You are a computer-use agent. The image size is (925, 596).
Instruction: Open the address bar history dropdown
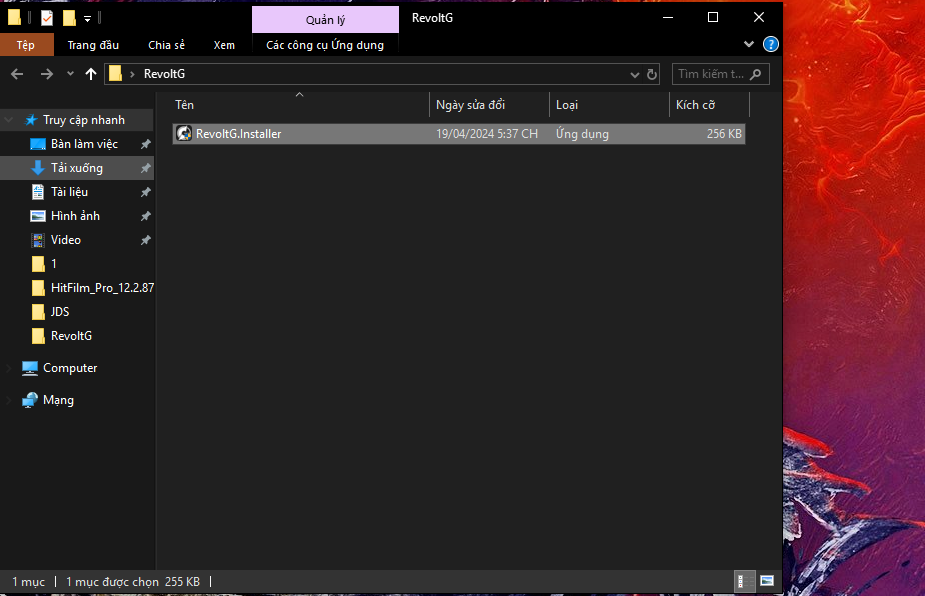pos(635,74)
